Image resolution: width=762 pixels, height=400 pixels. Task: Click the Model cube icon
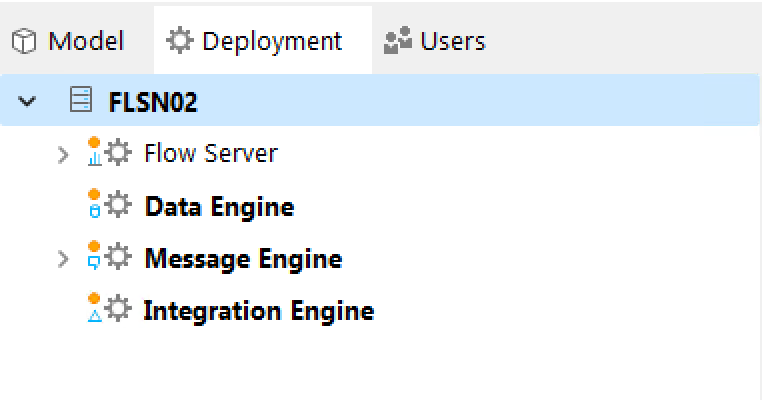point(24,41)
